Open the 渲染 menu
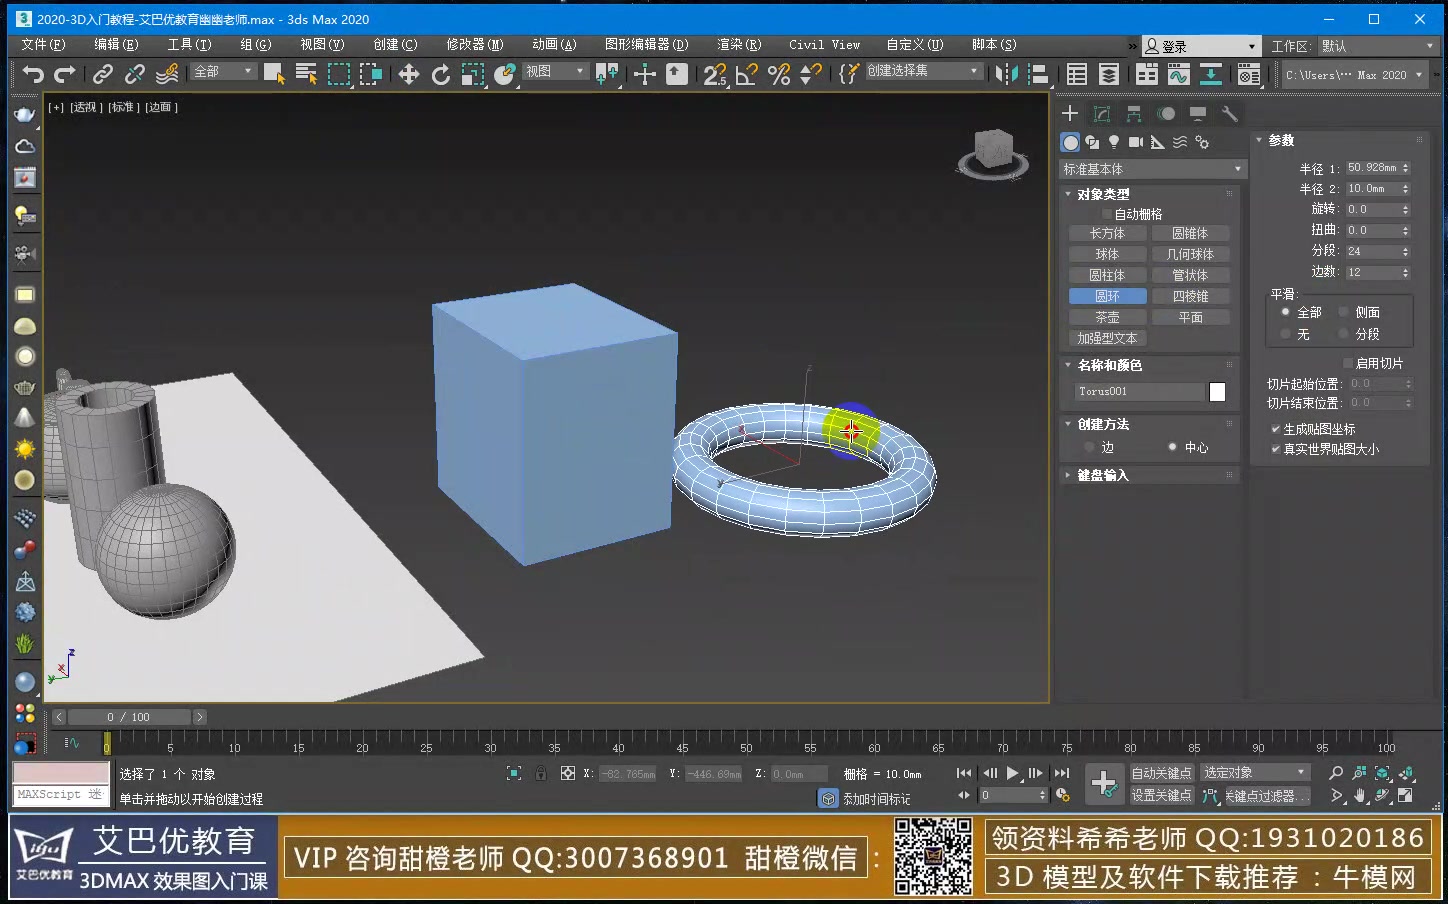Image resolution: width=1448 pixels, height=904 pixels. [x=737, y=44]
